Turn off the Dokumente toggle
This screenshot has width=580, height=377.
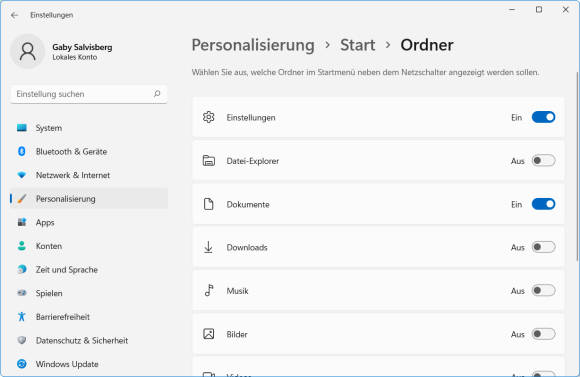(543, 204)
